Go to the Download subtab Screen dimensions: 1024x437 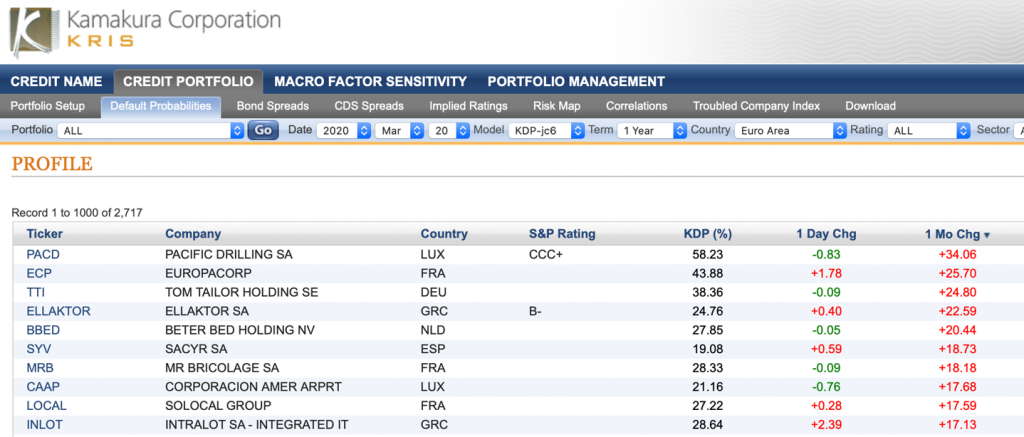(x=871, y=106)
